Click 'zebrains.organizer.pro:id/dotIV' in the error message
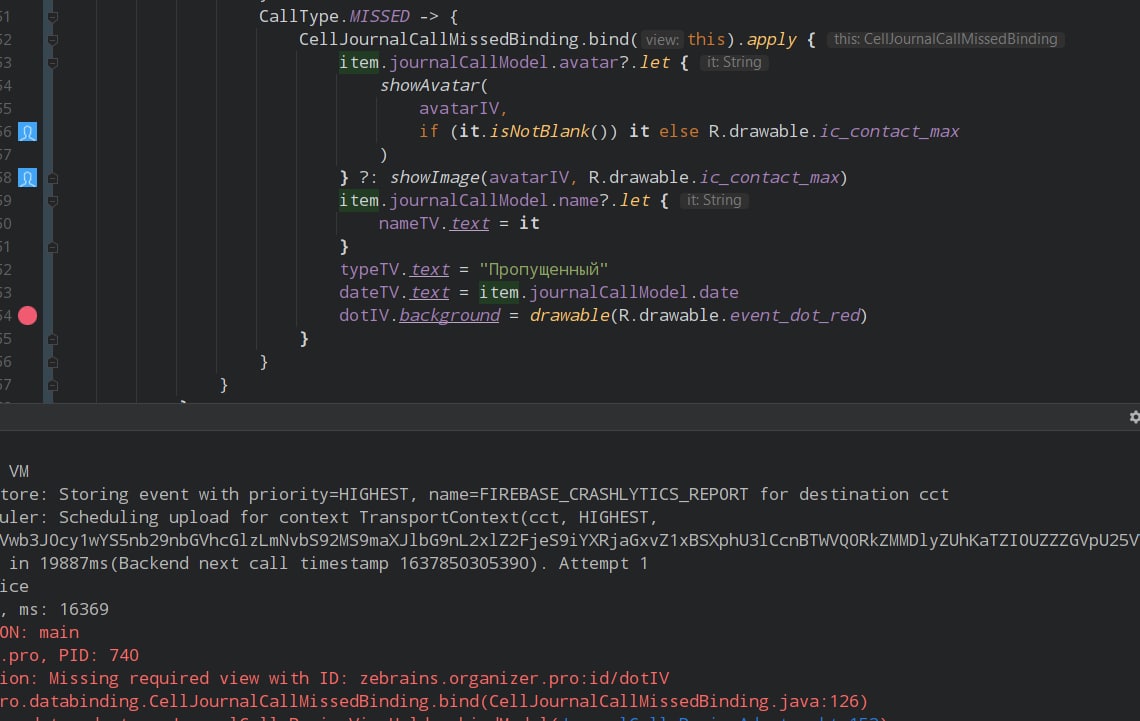This screenshot has width=1140, height=721. [x=514, y=678]
